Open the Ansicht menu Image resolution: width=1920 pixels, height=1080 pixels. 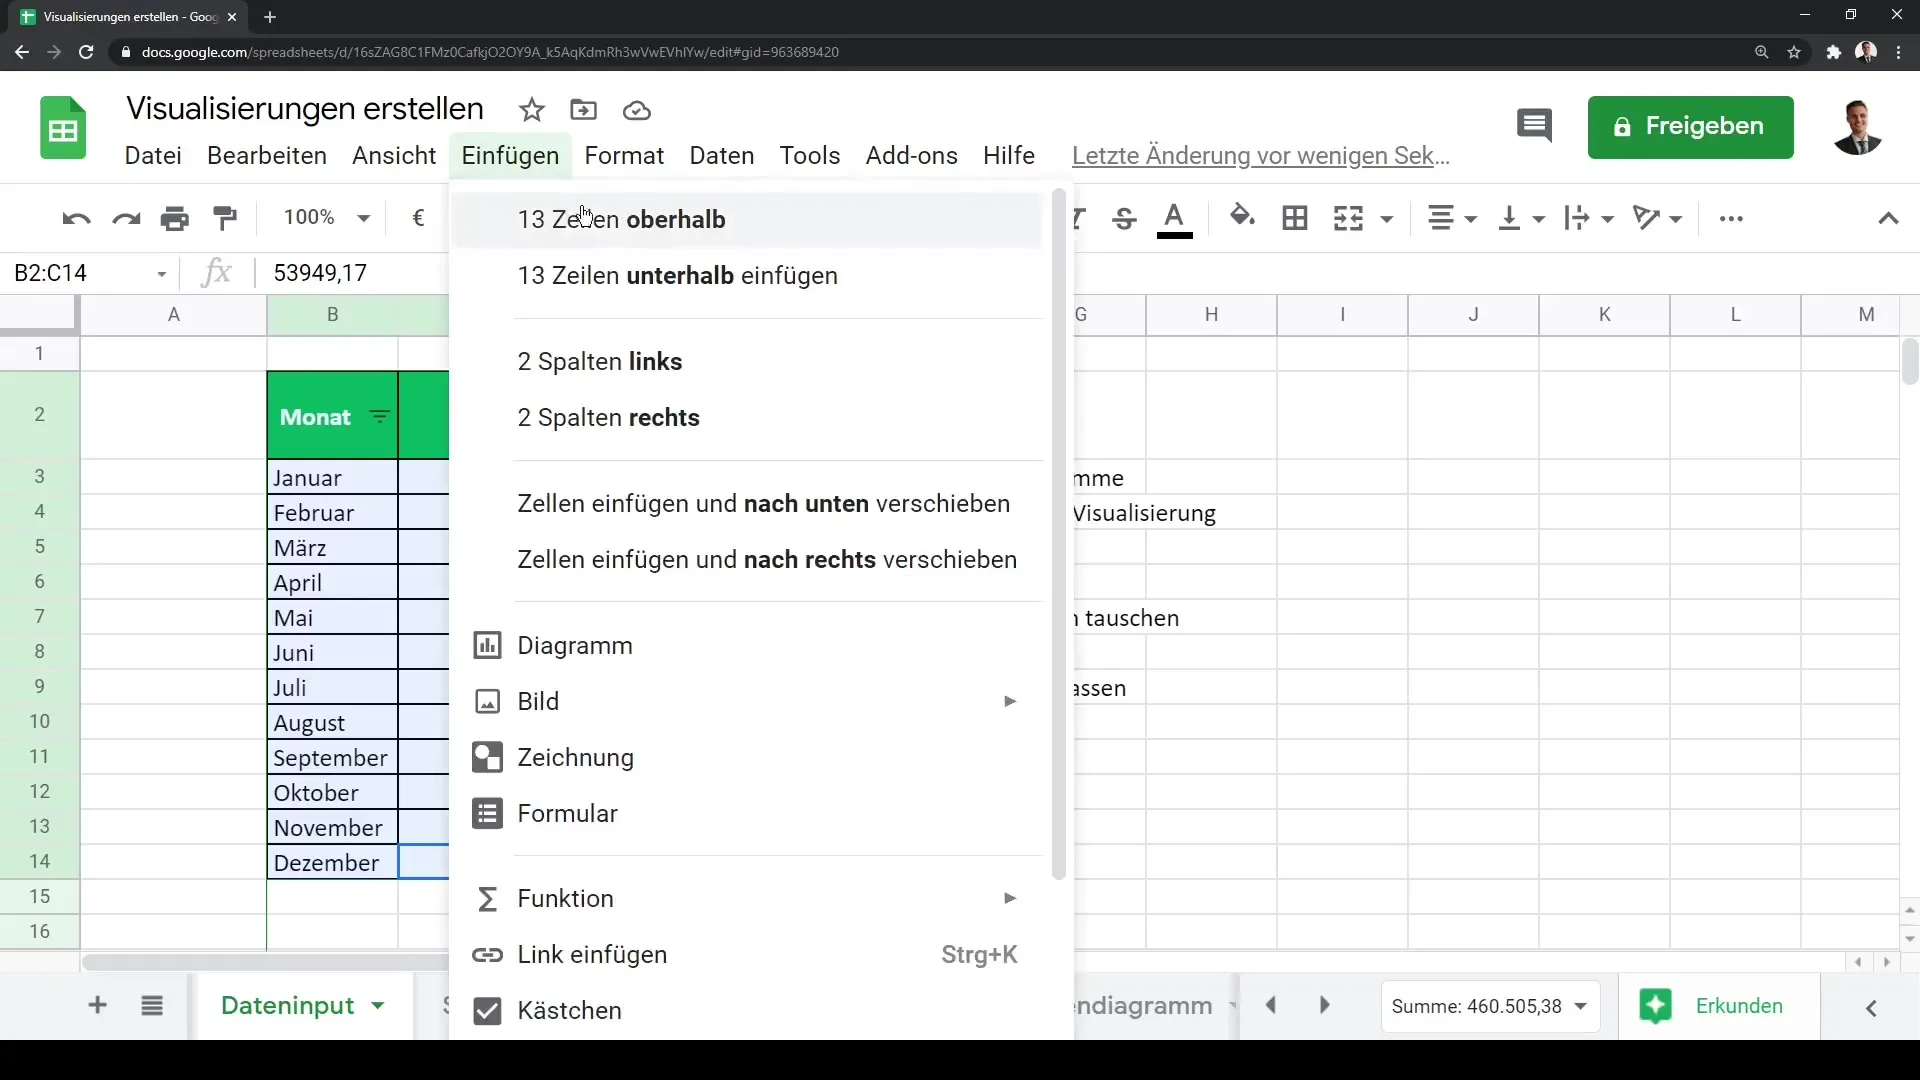(x=394, y=156)
